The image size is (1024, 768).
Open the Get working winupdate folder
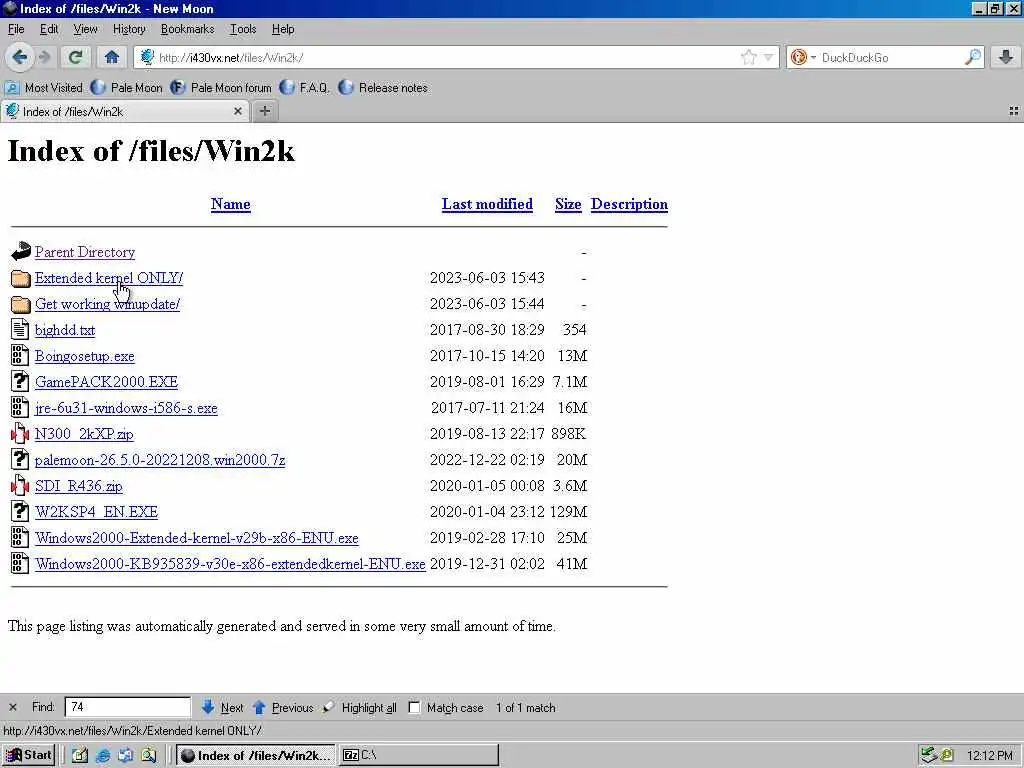(107, 304)
